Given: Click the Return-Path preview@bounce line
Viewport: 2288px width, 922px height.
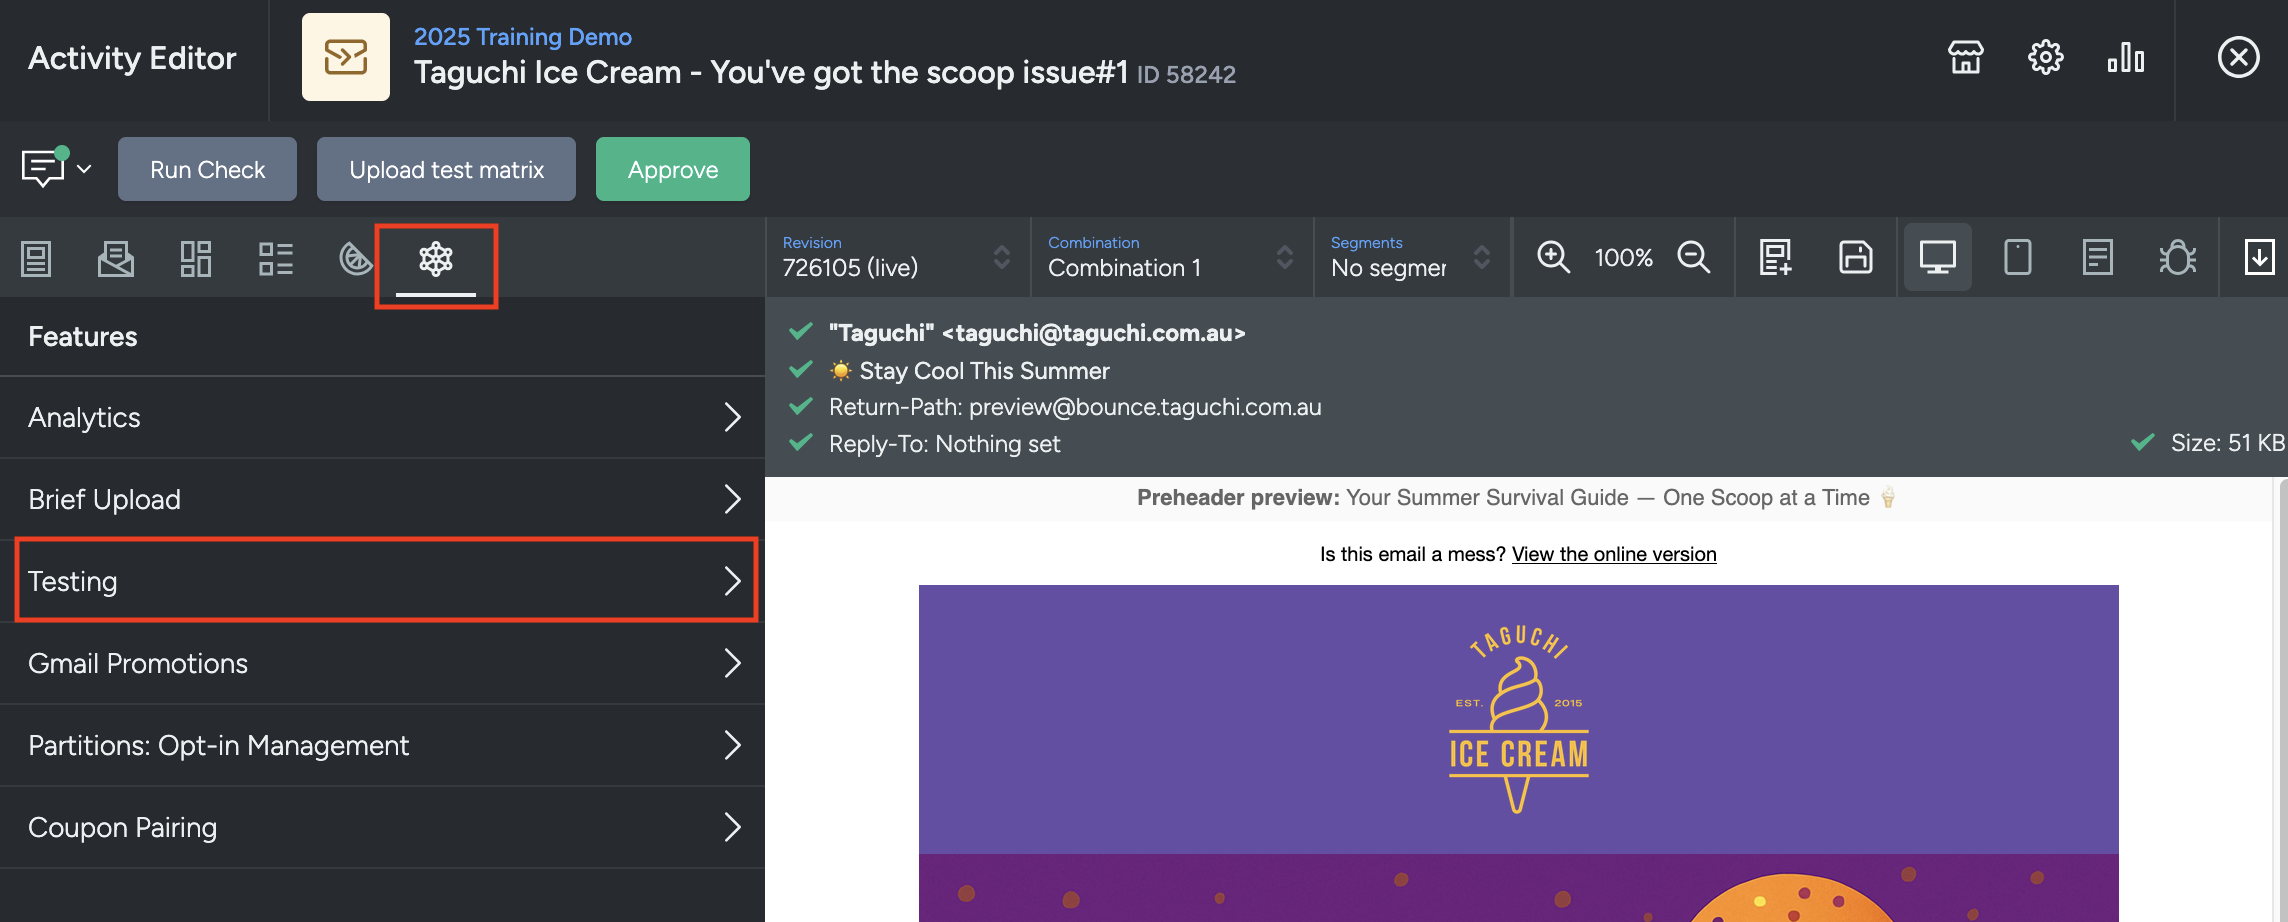Looking at the screenshot, I should [x=1075, y=407].
